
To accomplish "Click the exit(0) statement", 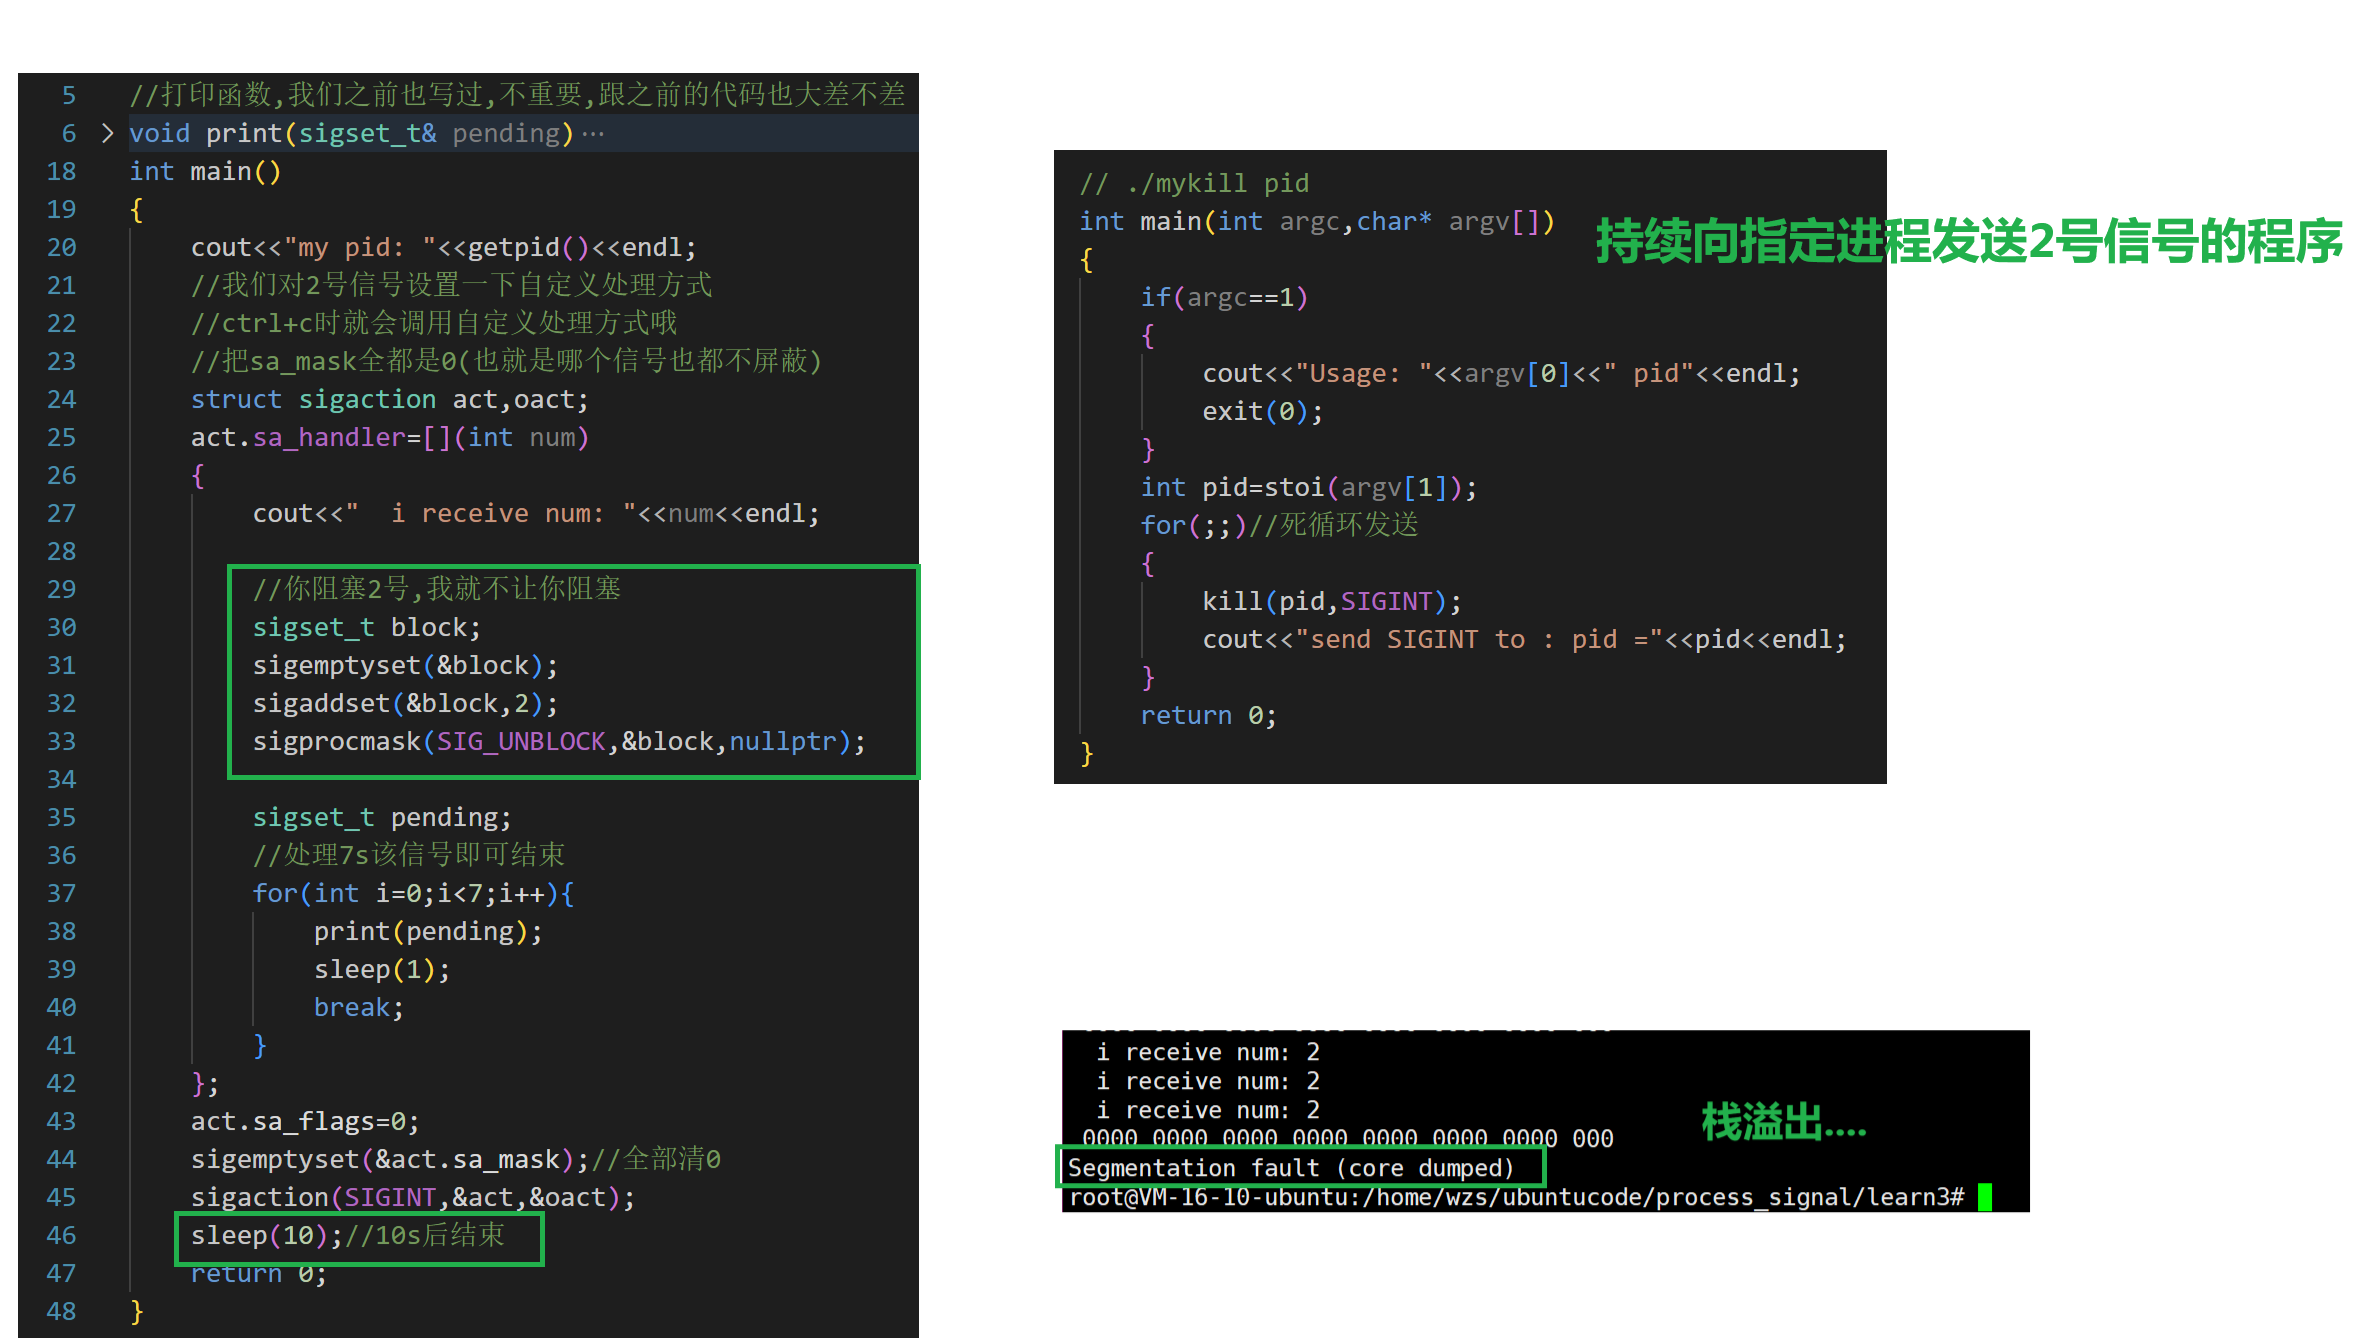I will tap(1262, 412).
